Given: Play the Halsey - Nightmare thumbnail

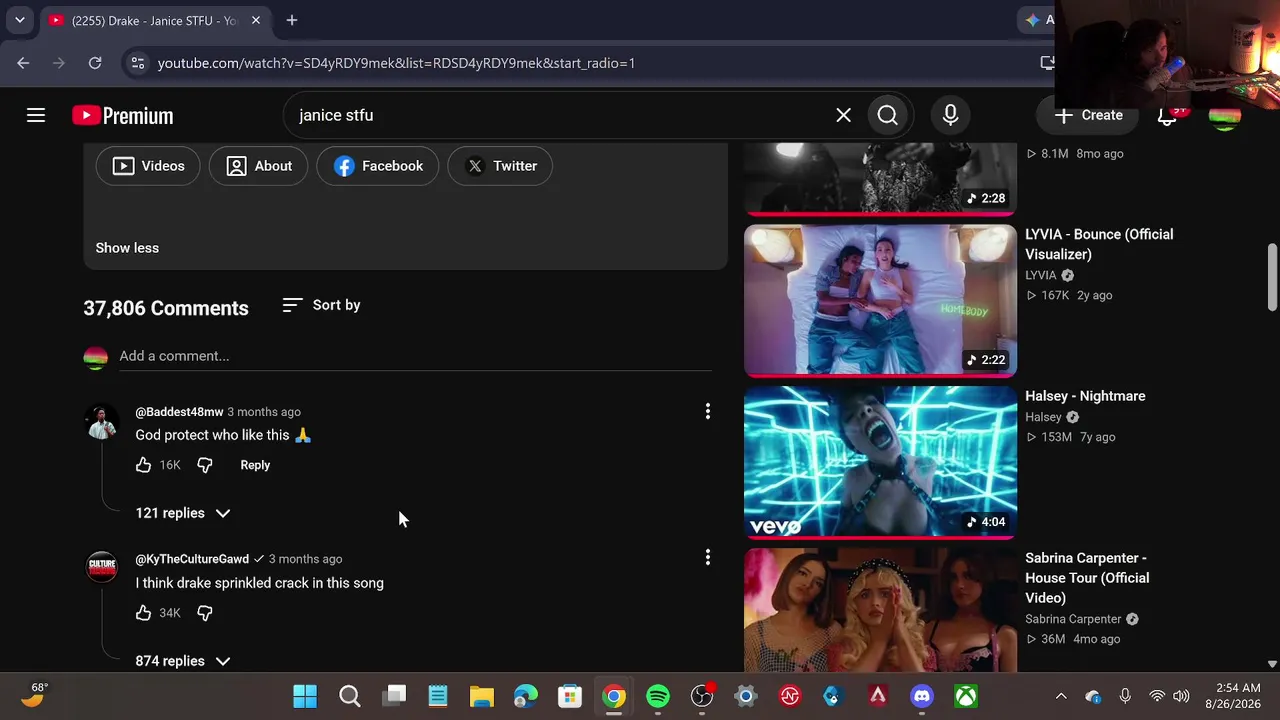Looking at the screenshot, I should pos(880,463).
